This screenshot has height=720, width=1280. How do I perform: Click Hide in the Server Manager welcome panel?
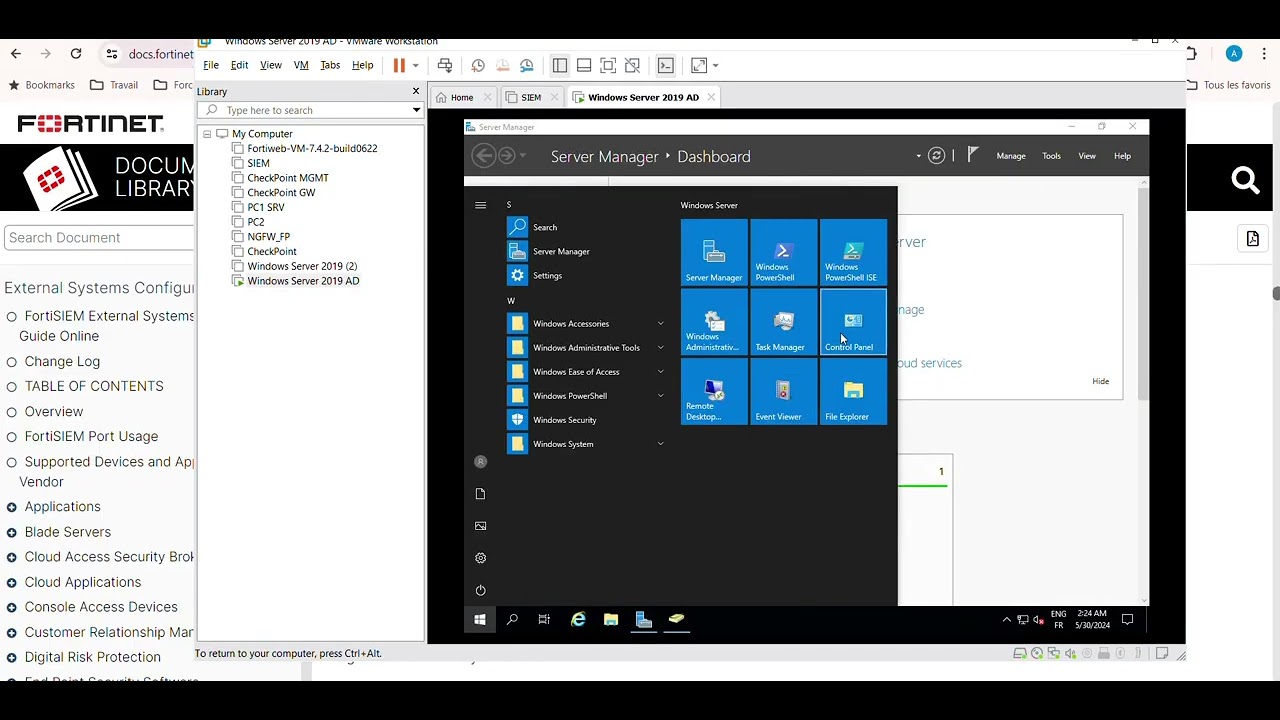1100,381
